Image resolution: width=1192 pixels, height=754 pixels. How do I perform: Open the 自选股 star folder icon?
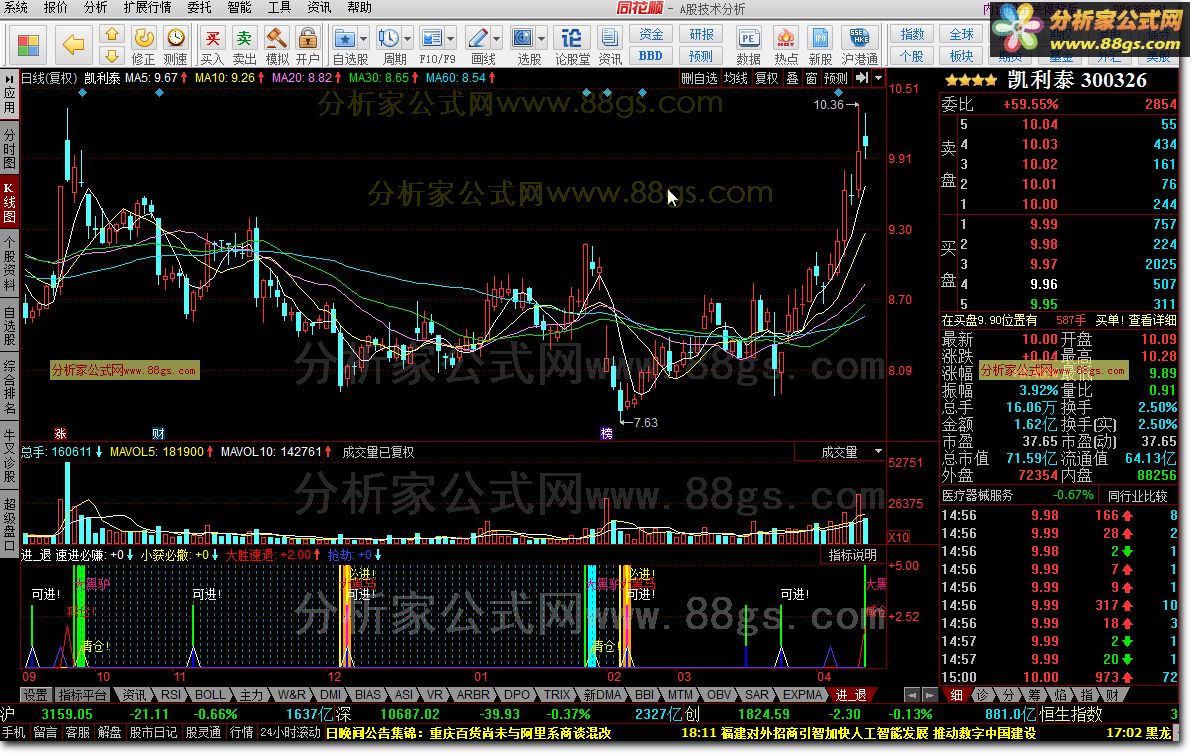(345, 37)
